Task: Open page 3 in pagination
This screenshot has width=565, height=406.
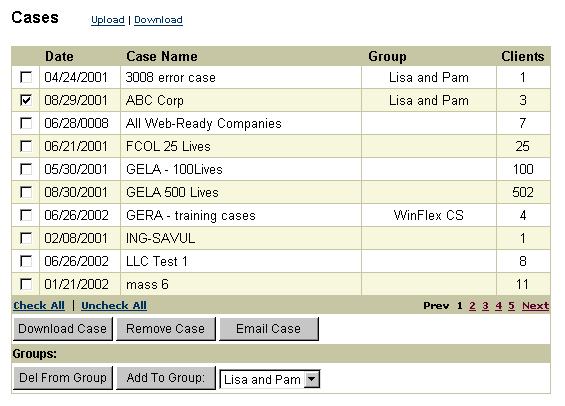Action: click(x=485, y=306)
